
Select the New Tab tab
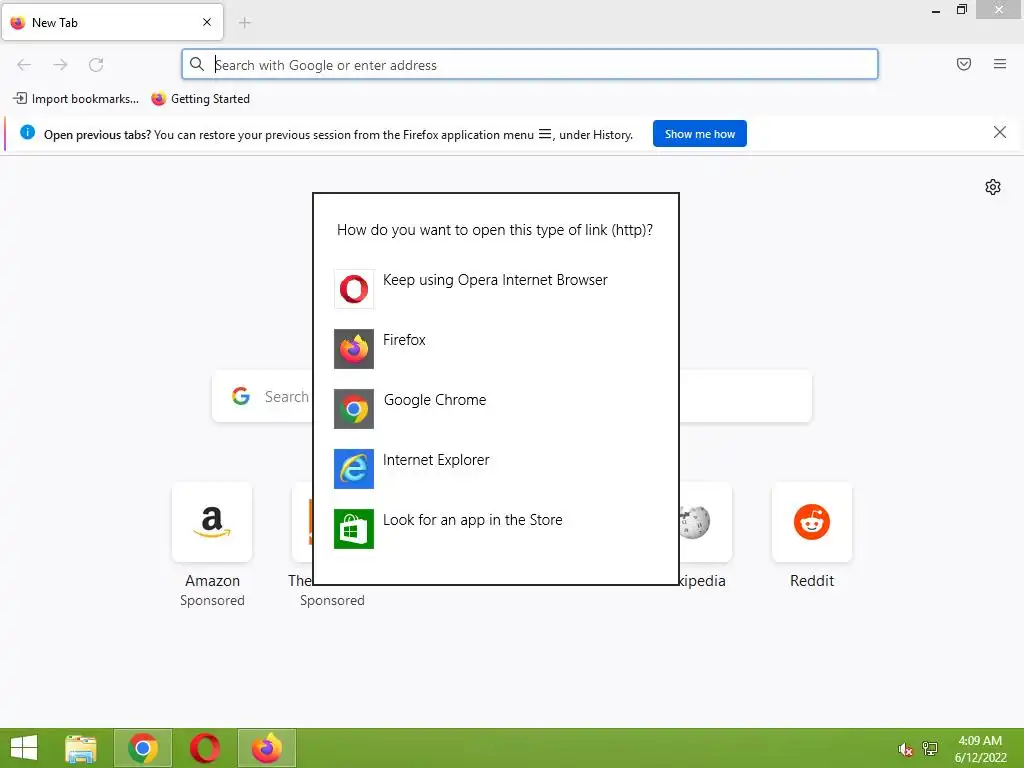pyautogui.click(x=112, y=22)
